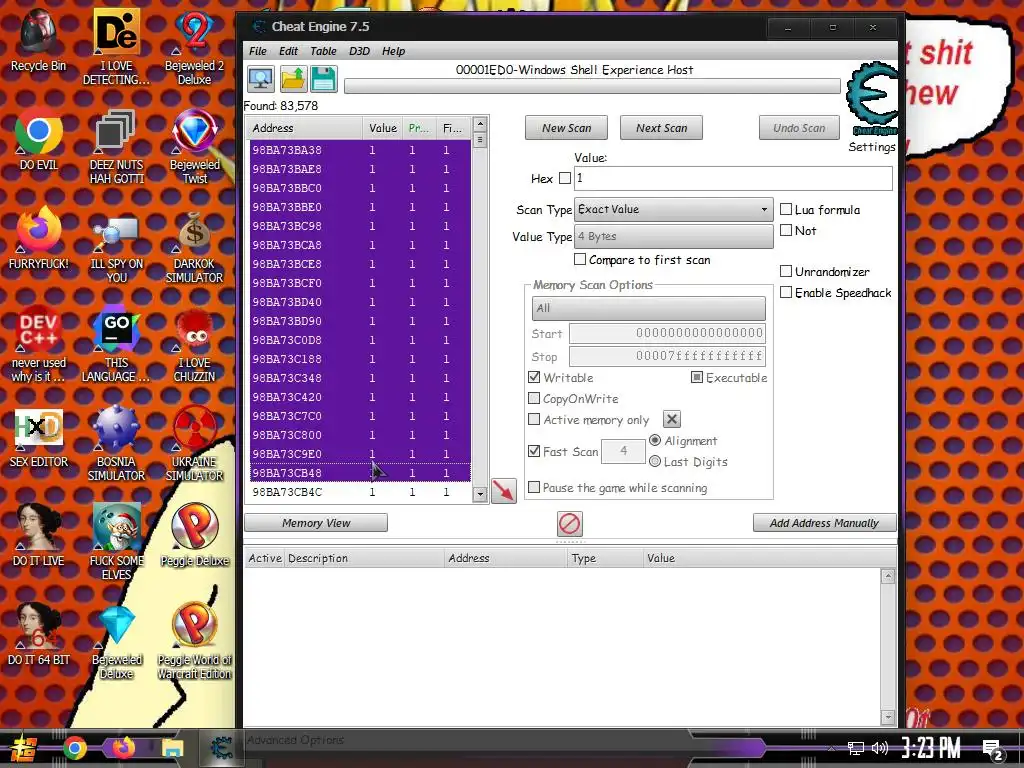Enable Active memory only checkbox

534,419
